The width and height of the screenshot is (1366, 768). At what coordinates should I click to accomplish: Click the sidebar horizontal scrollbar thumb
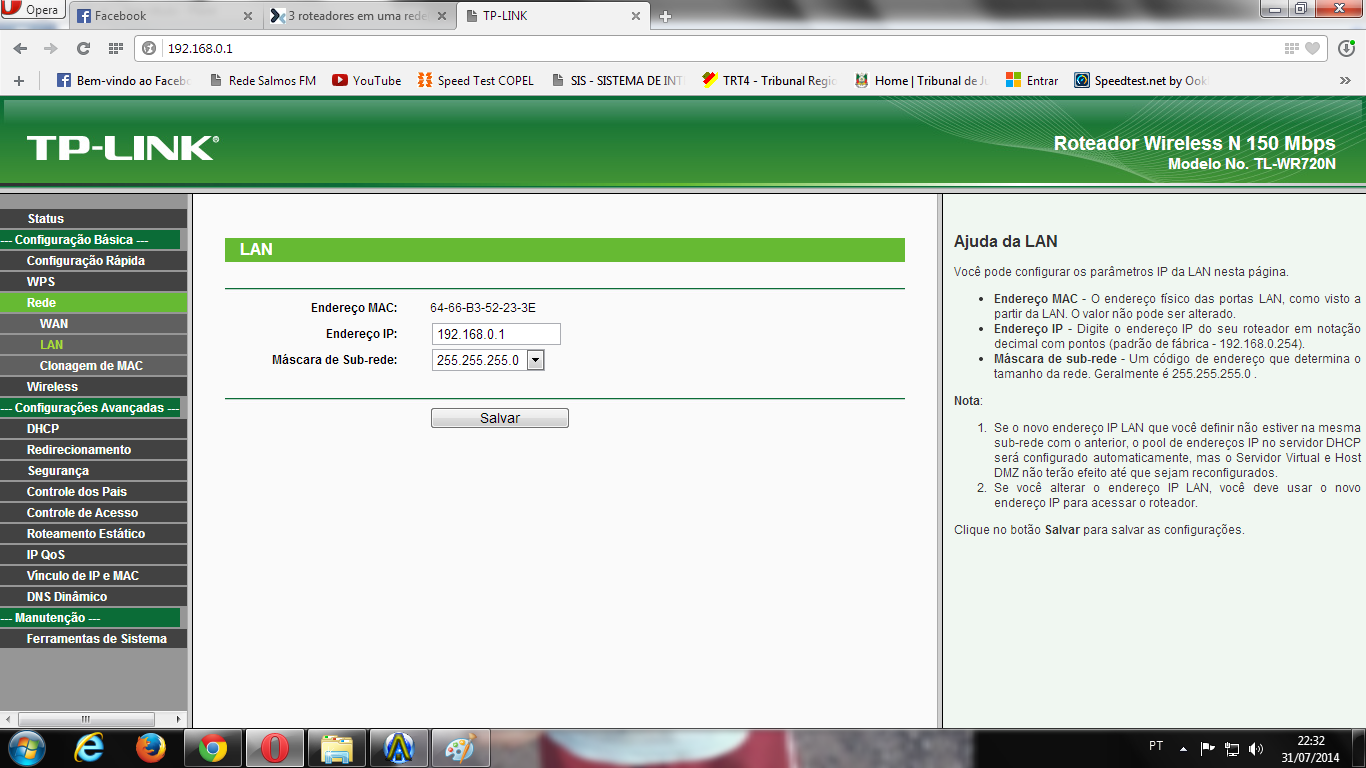[86, 718]
